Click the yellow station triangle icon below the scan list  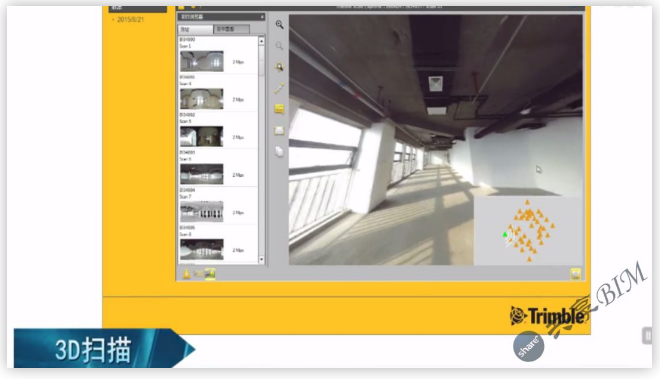pos(186,274)
